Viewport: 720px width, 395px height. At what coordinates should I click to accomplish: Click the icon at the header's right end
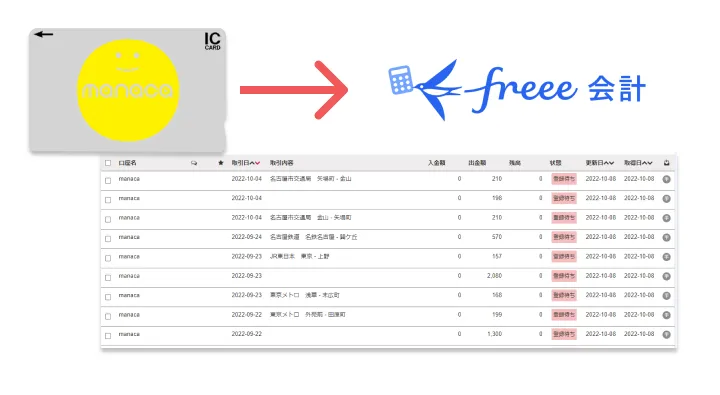coord(666,163)
